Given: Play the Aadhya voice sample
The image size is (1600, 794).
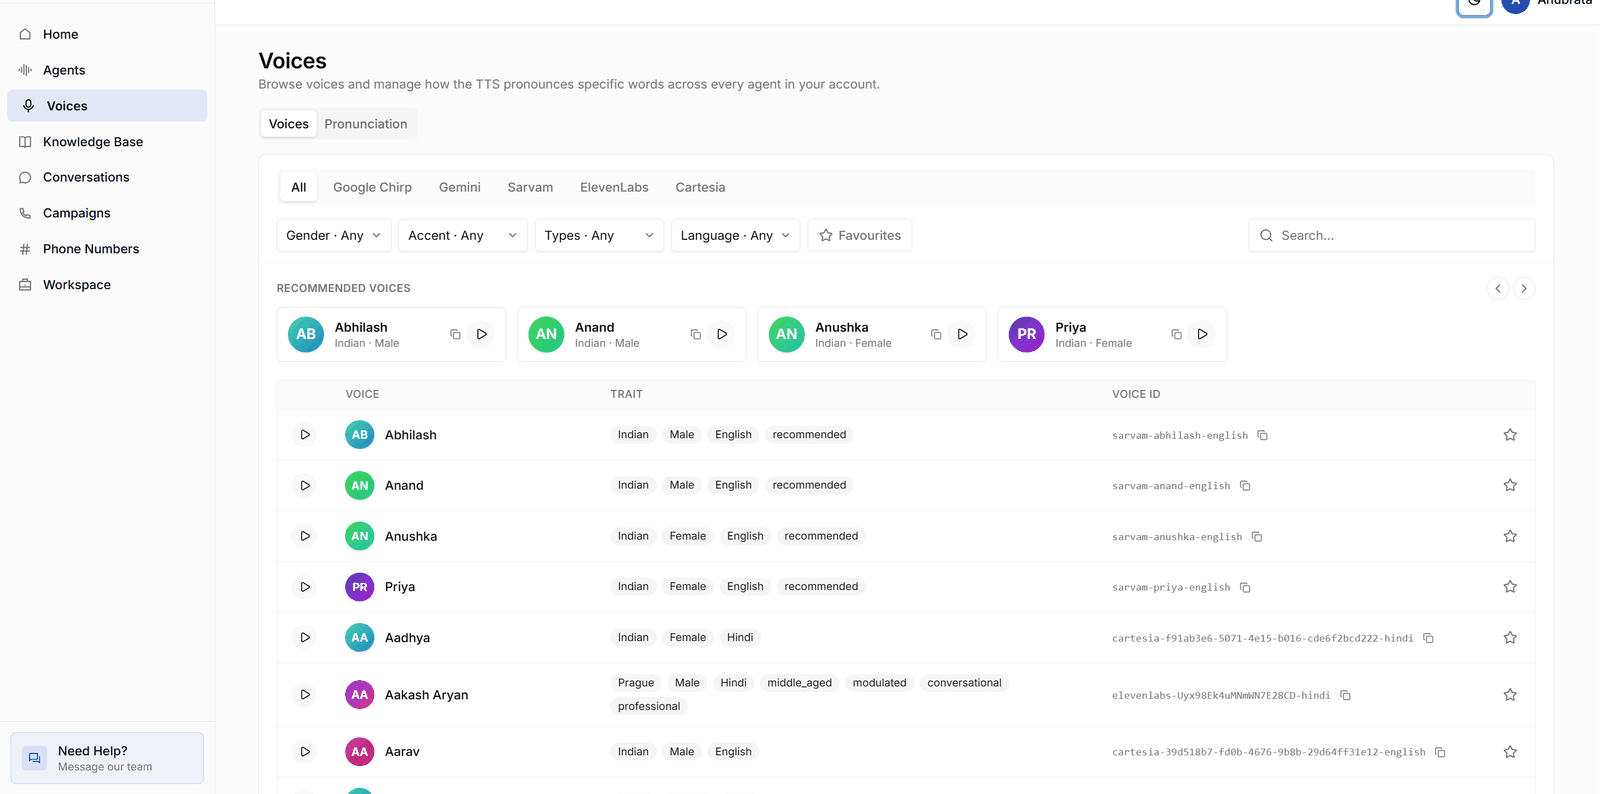Looking at the screenshot, I should click(305, 637).
